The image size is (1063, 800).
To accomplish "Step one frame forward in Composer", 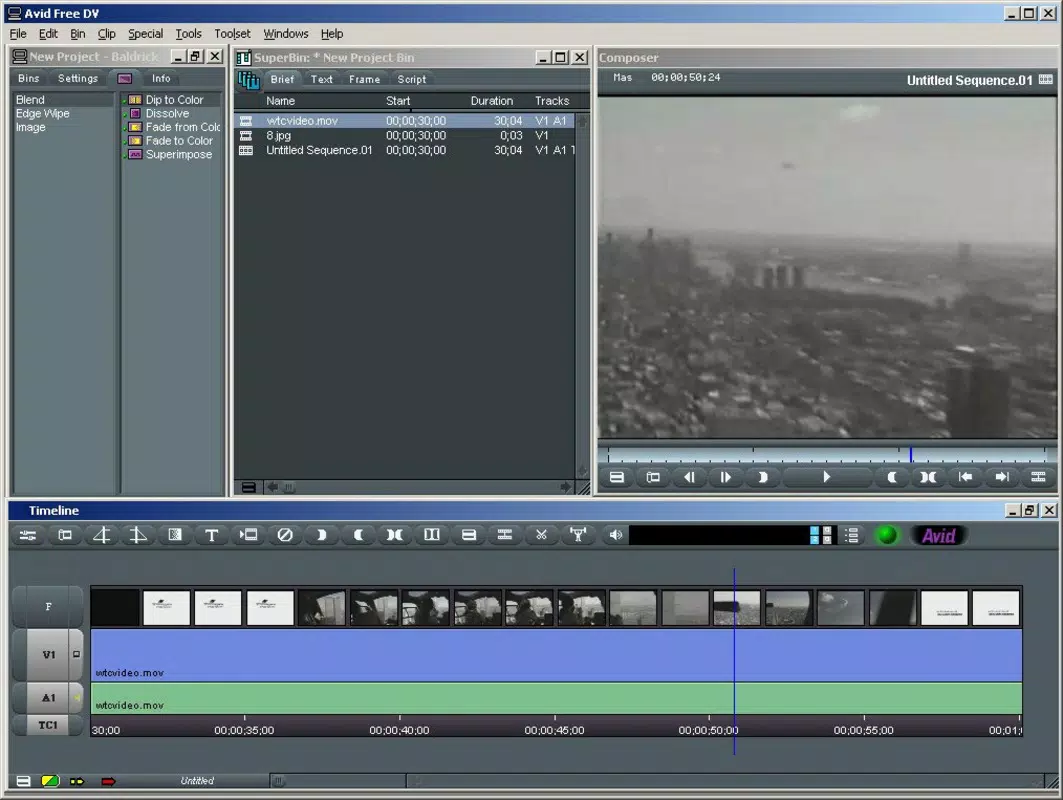I will [725, 477].
